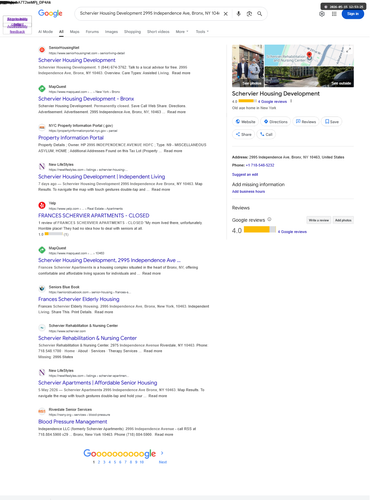This screenshot has width=374, height=500.
Task: Go to results page 5
Action: pyautogui.click(x=115, y=462)
